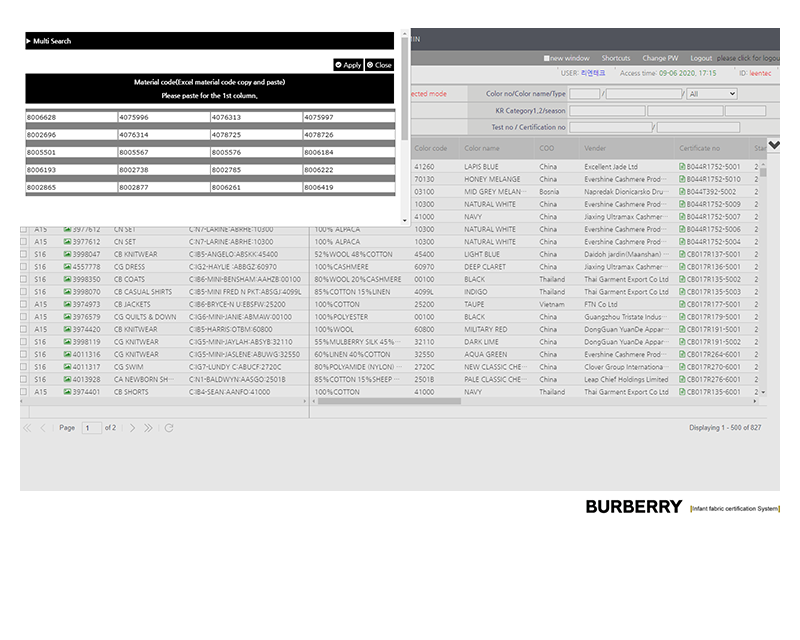Click the image icon beside material 3998047
Viewport: 800px width, 640px height.
click(x=67, y=254)
